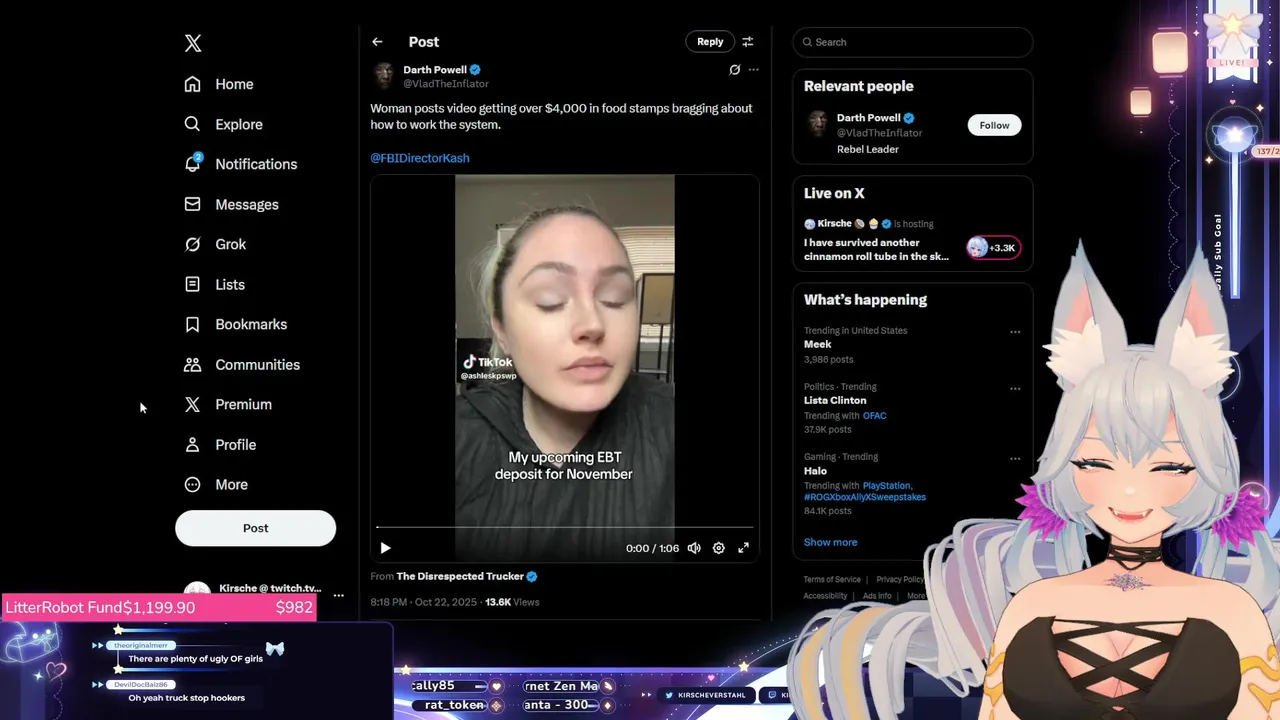Open the @FBIDirectorKash mention
Screen dimensions: 1280x720
click(420, 158)
